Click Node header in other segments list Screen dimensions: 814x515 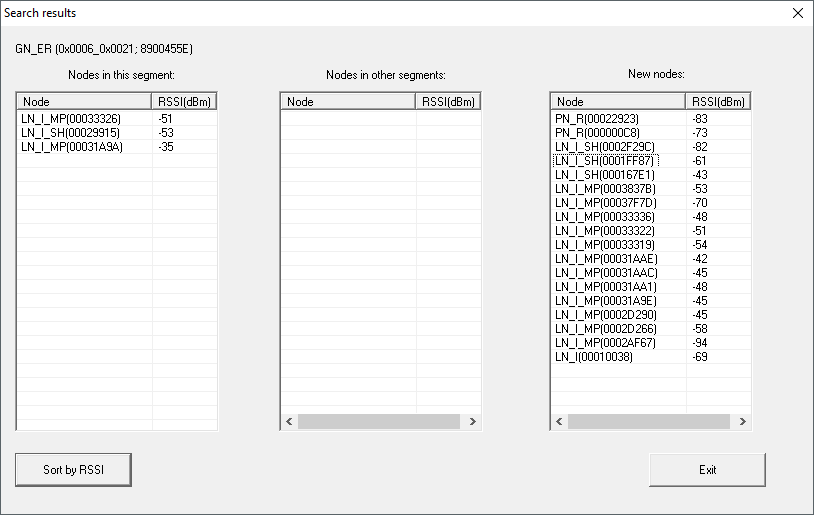pyautogui.click(x=348, y=102)
